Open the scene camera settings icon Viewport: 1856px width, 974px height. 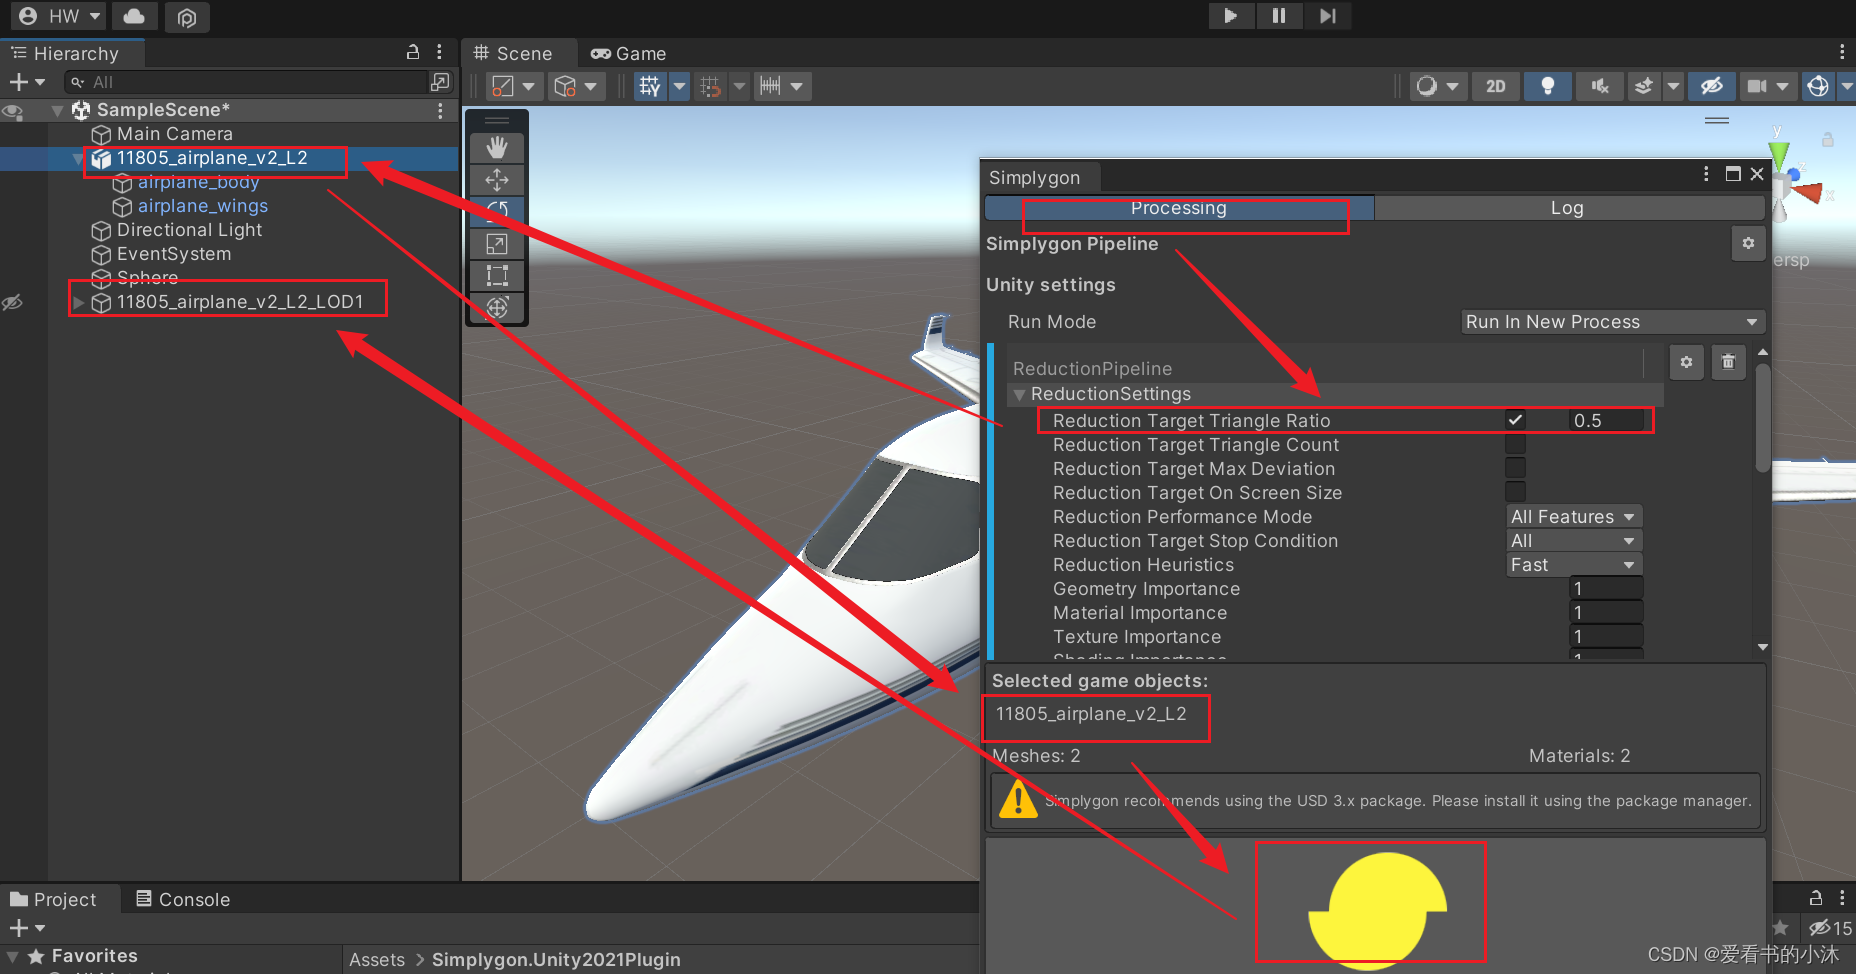[1767, 87]
